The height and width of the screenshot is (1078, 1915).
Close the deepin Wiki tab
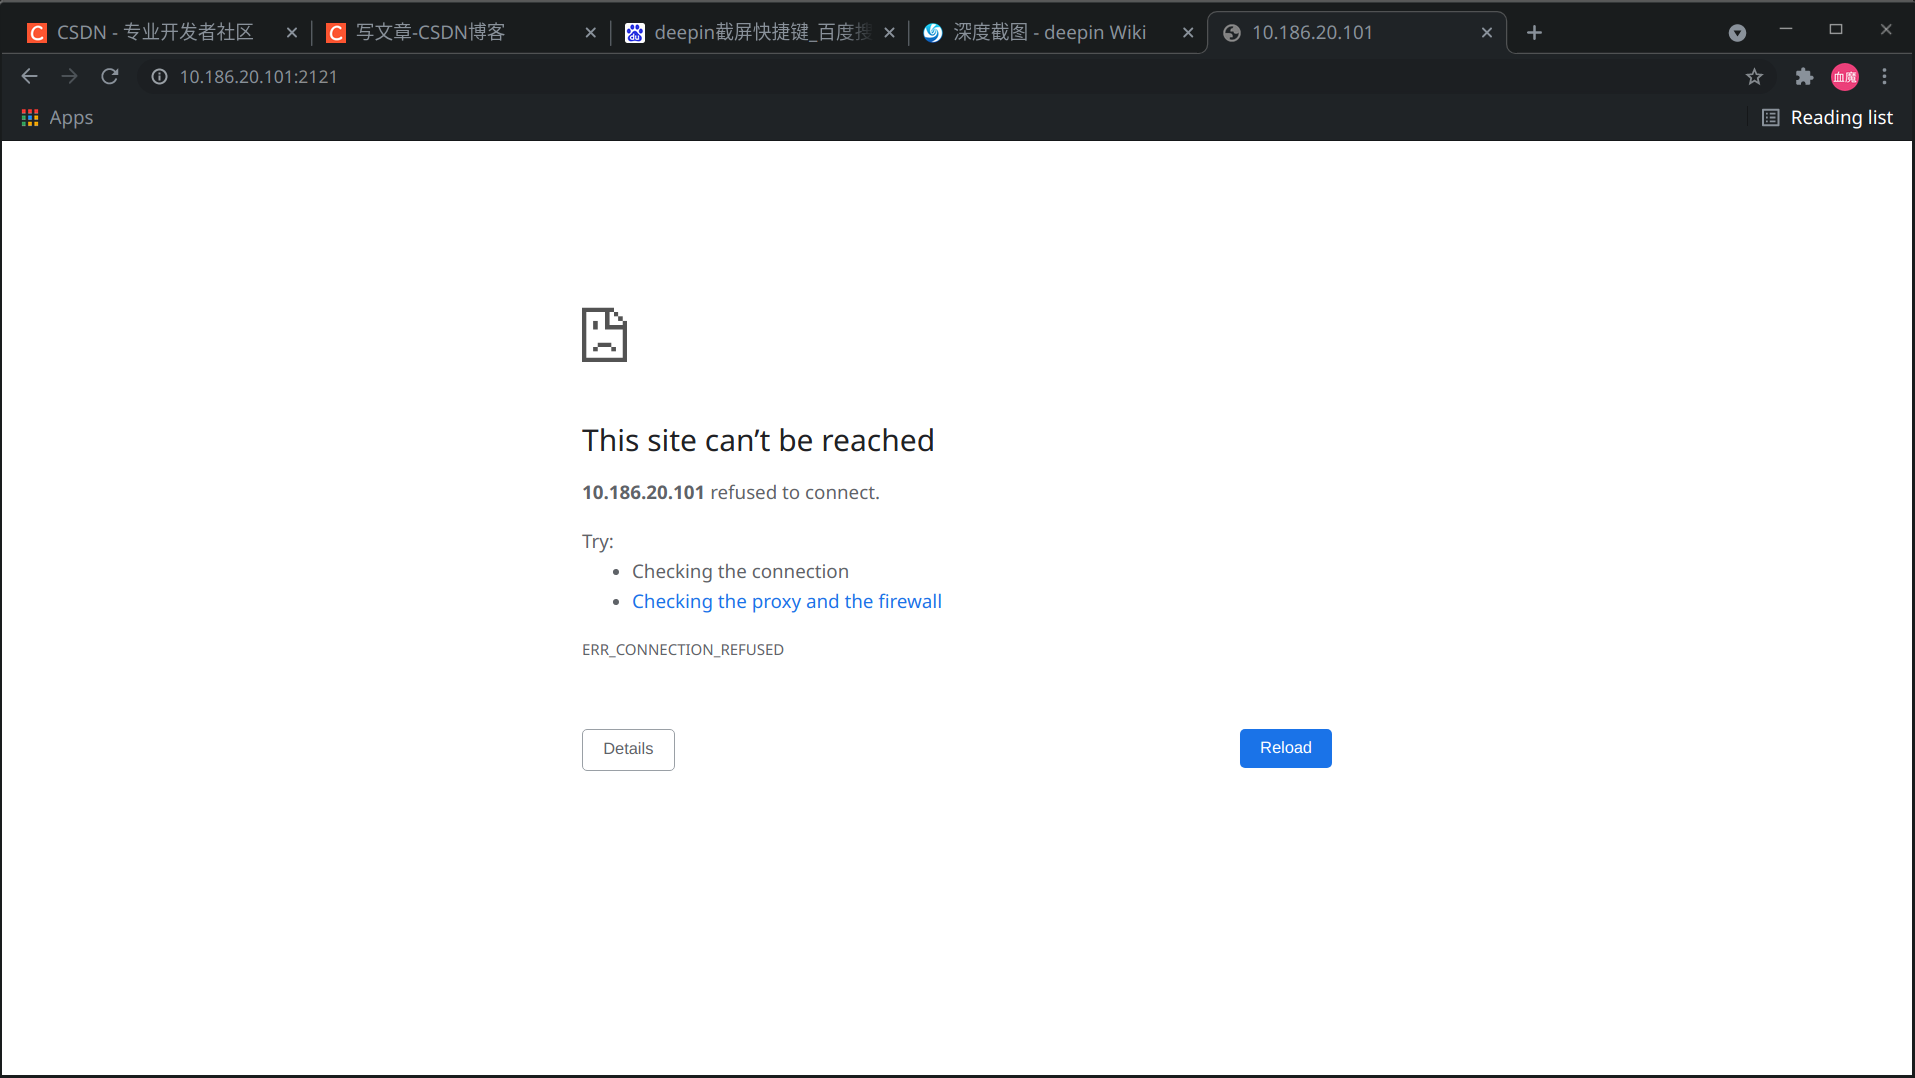tap(1188, 33)
